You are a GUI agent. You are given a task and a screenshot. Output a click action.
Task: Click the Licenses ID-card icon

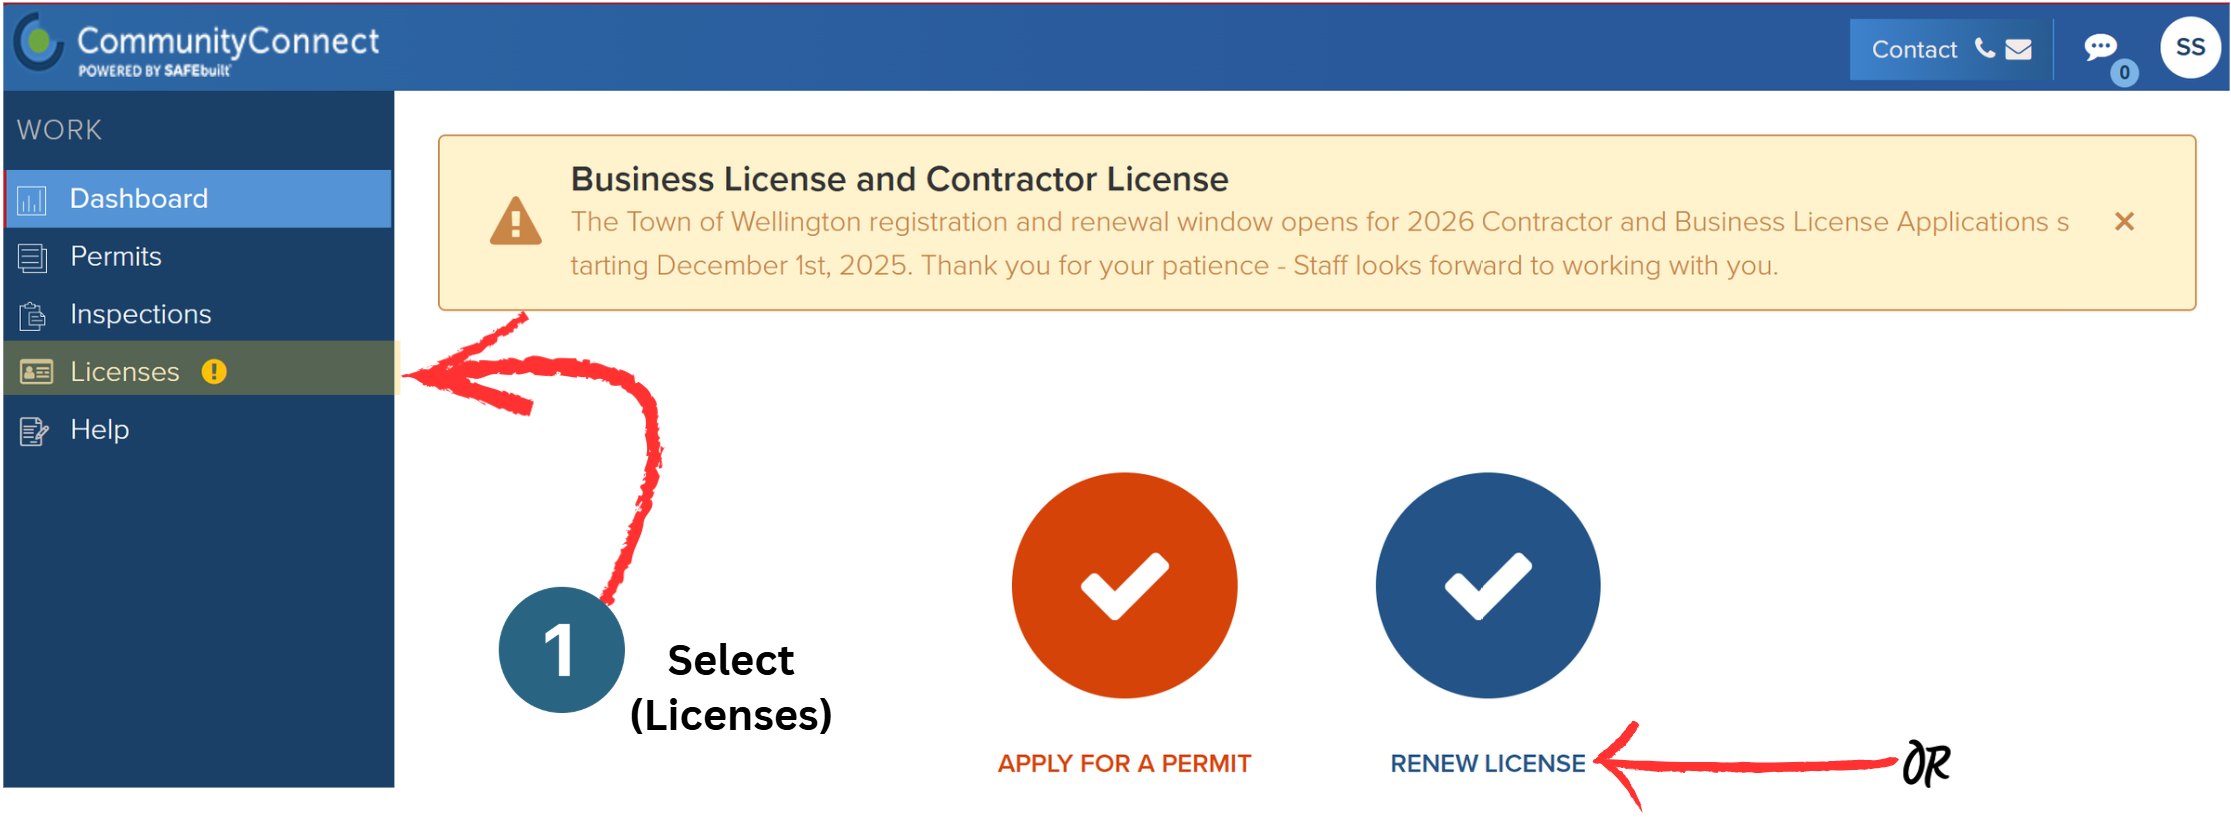(x=33, y=371)
